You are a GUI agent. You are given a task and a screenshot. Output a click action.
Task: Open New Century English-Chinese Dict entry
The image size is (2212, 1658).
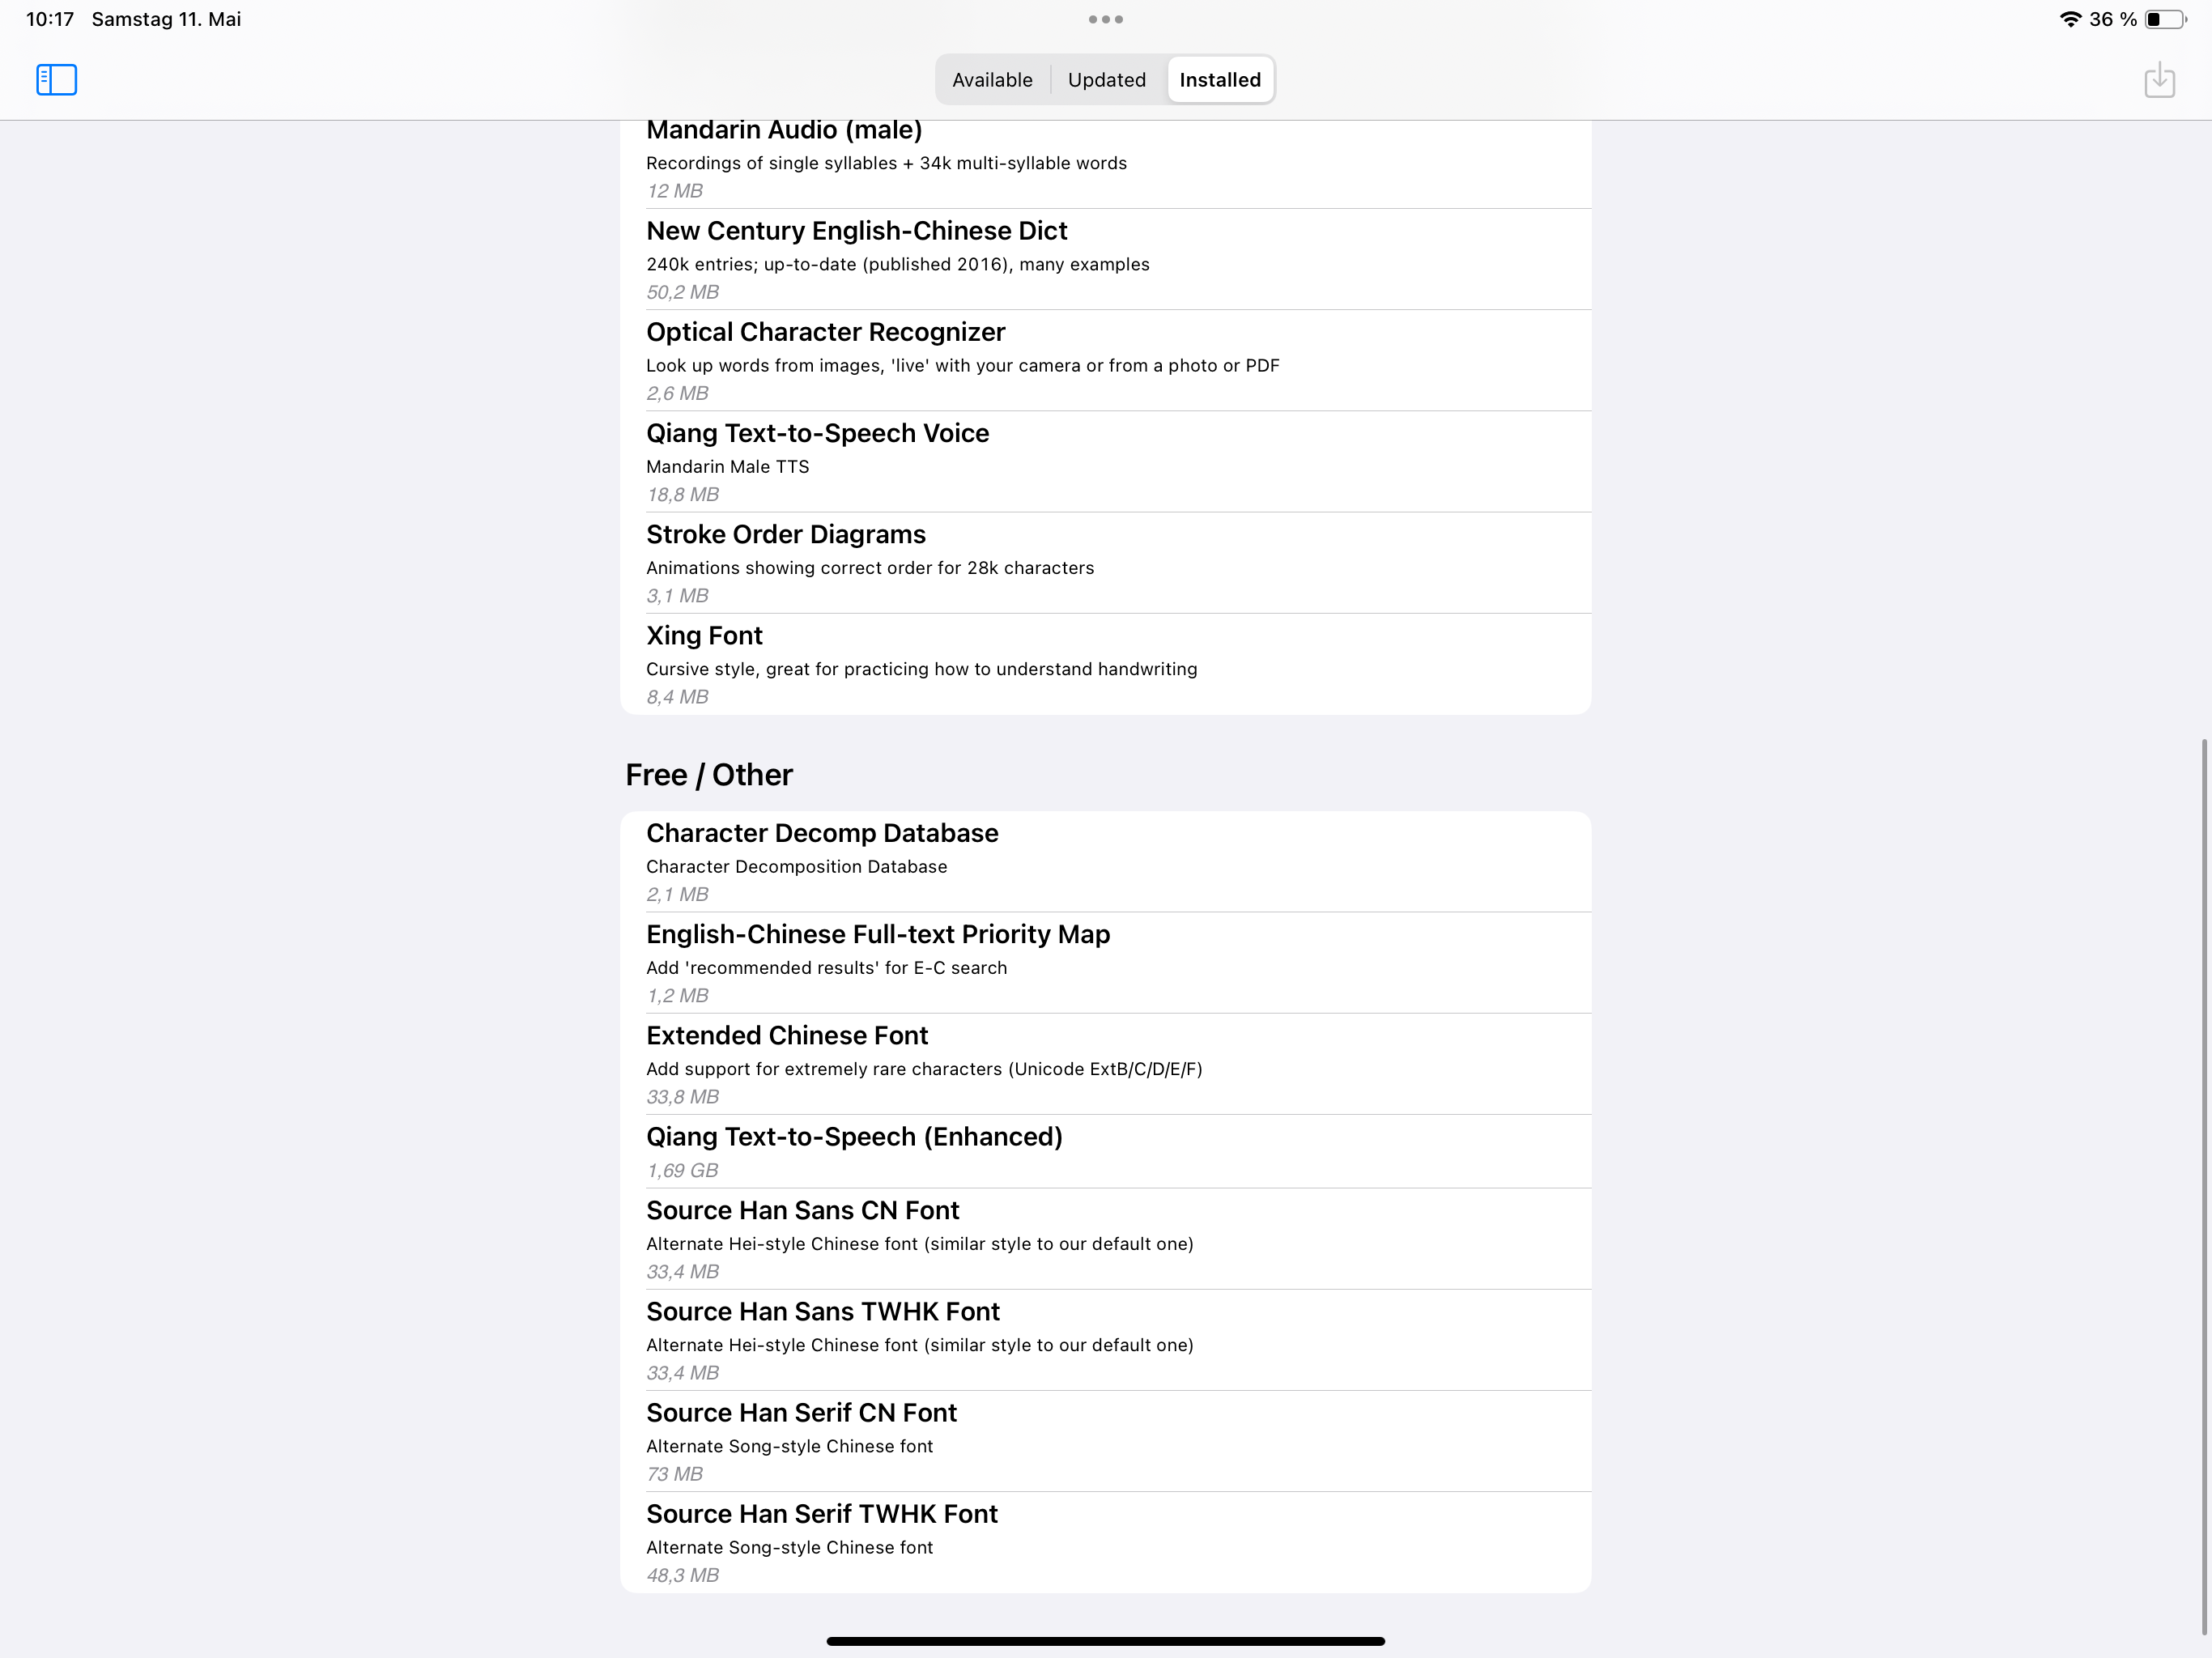coord(1105,260)
